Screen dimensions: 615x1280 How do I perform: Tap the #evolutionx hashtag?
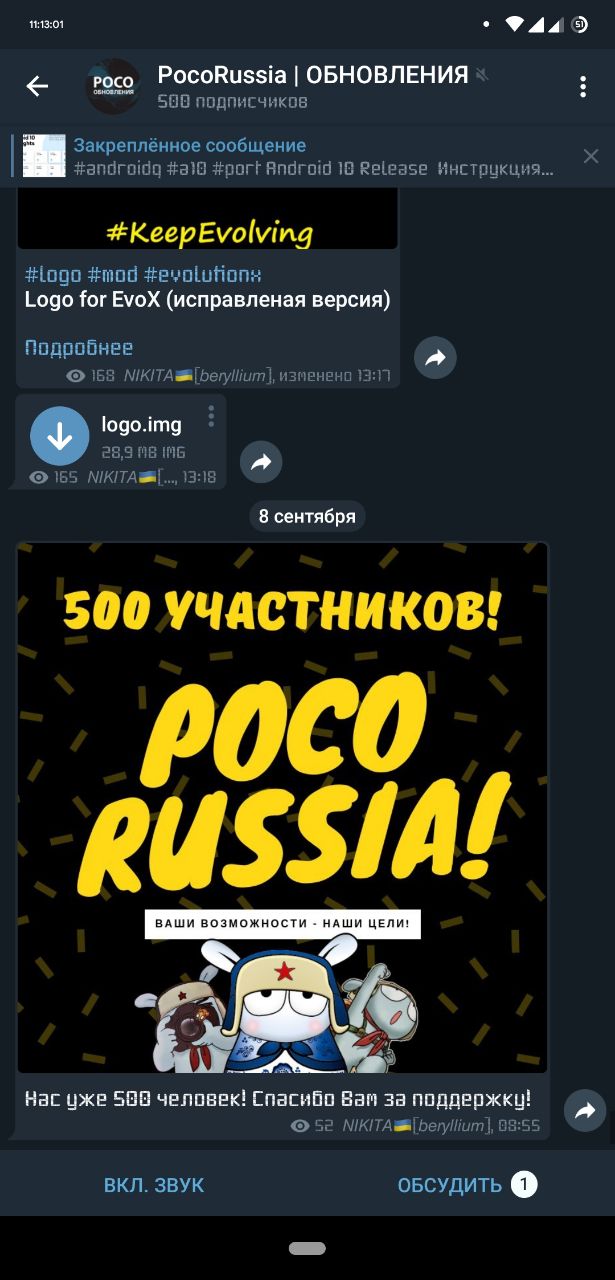click(x=203, y=274)
